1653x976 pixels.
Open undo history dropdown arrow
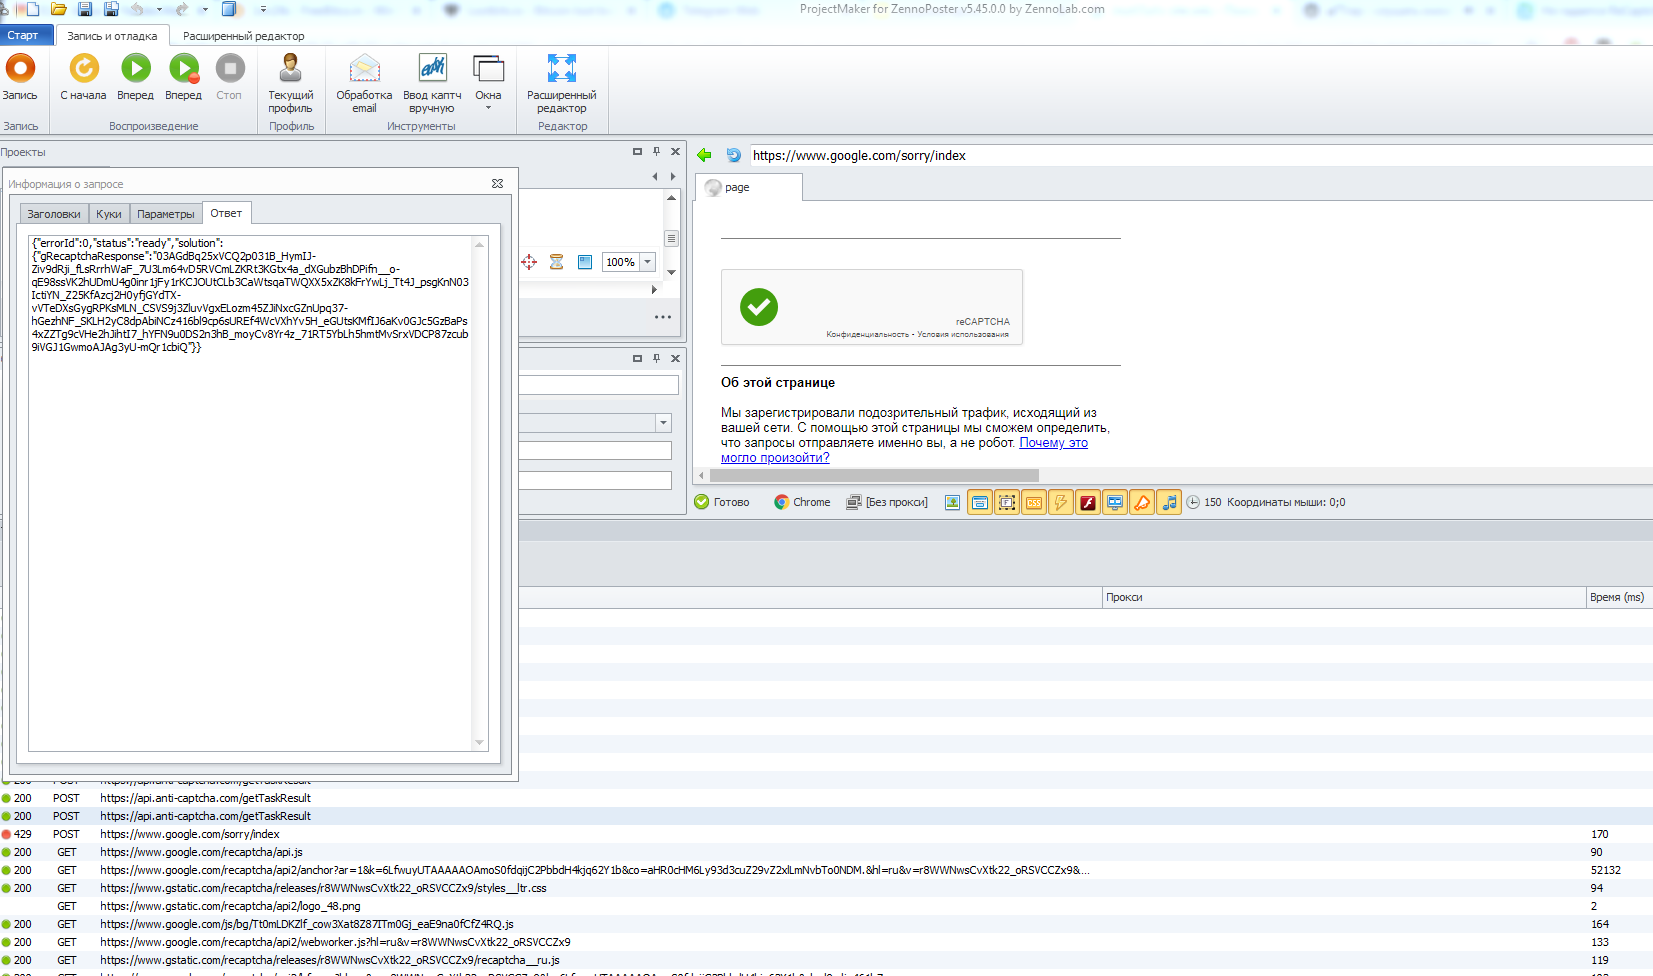tap(159, 9)
